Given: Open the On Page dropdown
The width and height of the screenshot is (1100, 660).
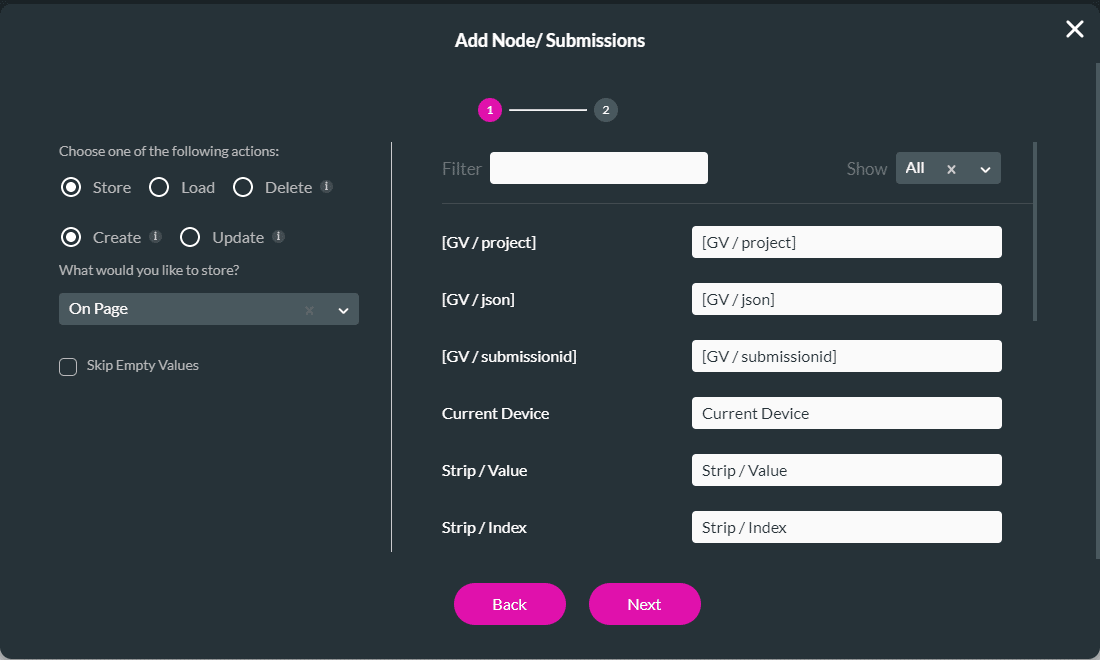Looking at the screenshot, I should point(343,309).
